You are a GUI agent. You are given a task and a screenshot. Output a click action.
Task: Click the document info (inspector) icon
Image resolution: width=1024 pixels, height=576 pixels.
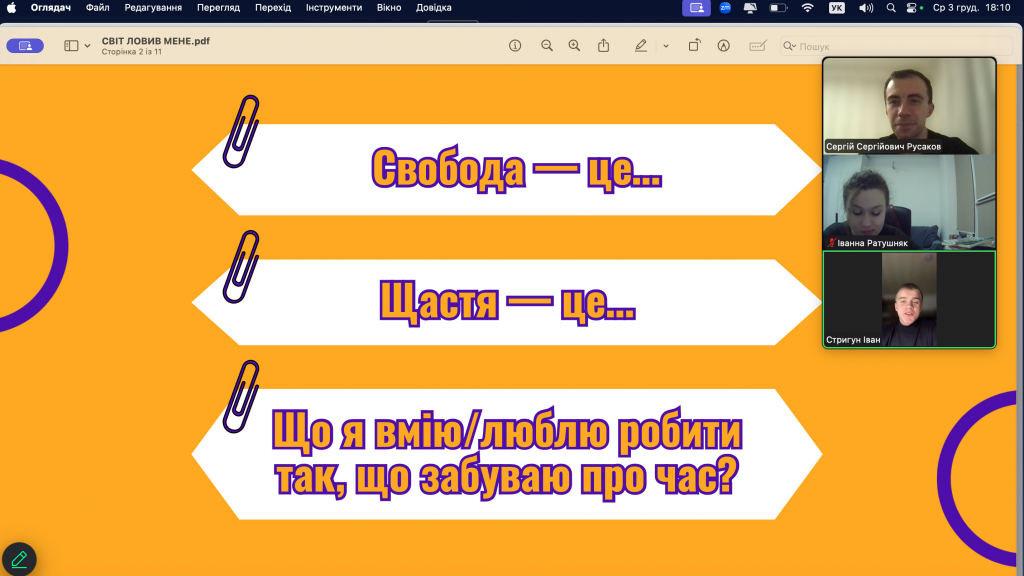515,46
